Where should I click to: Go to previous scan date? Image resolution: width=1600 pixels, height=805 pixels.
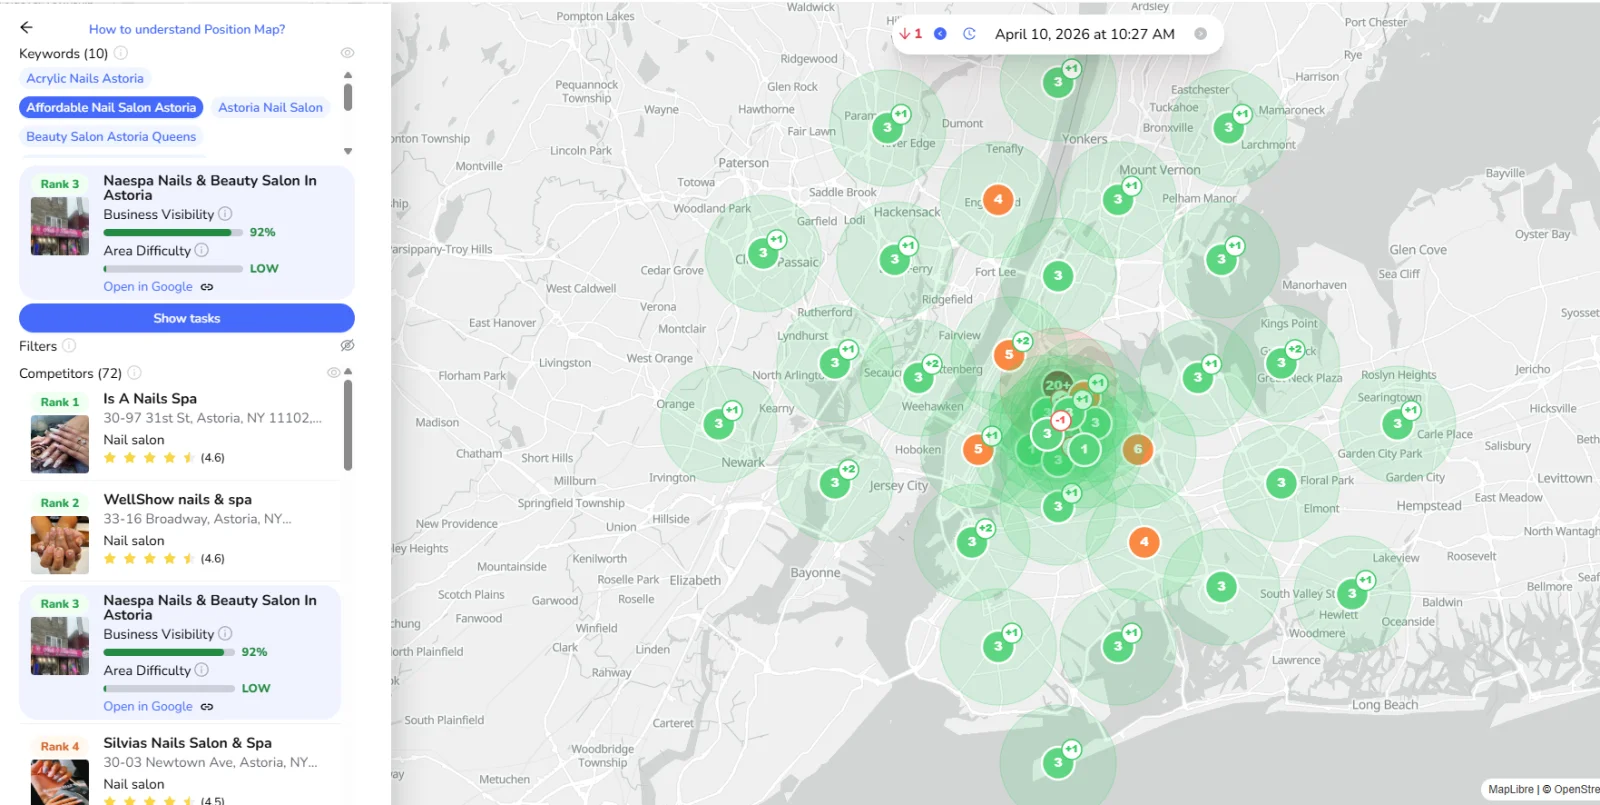pyautogui.click(x=940, y=34)
